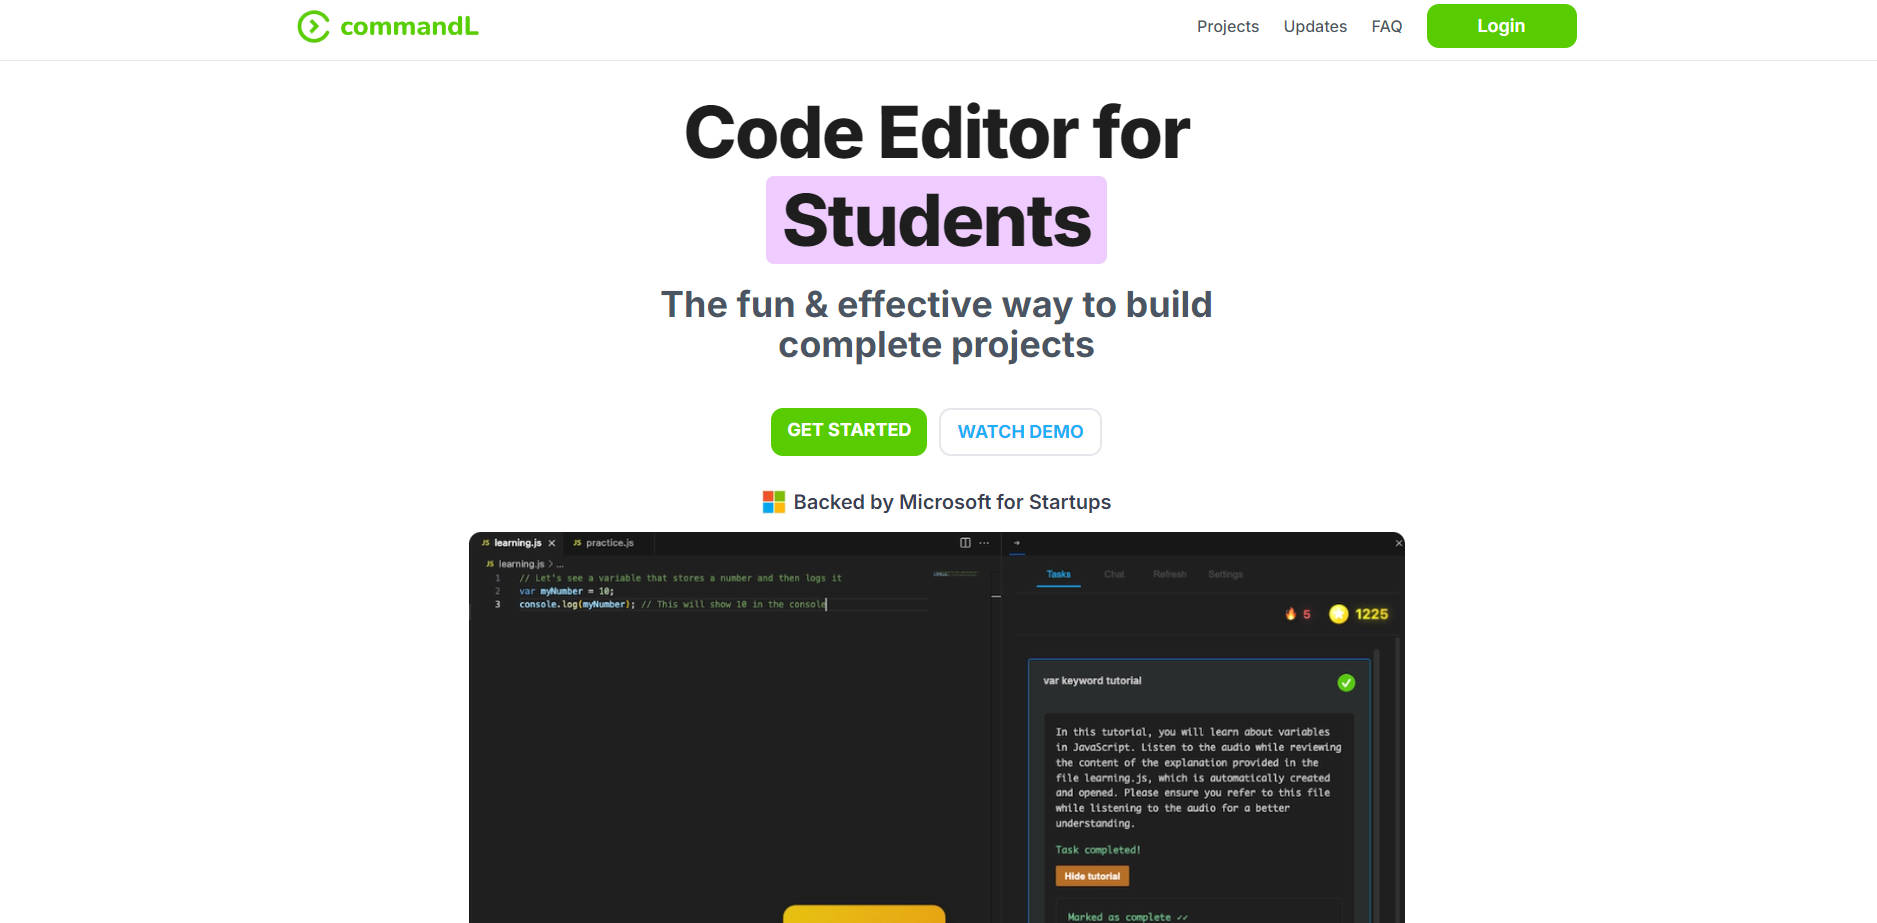Open the editor's three-dot more actions menu
The image size is (1877, 923).
[984, 543]
